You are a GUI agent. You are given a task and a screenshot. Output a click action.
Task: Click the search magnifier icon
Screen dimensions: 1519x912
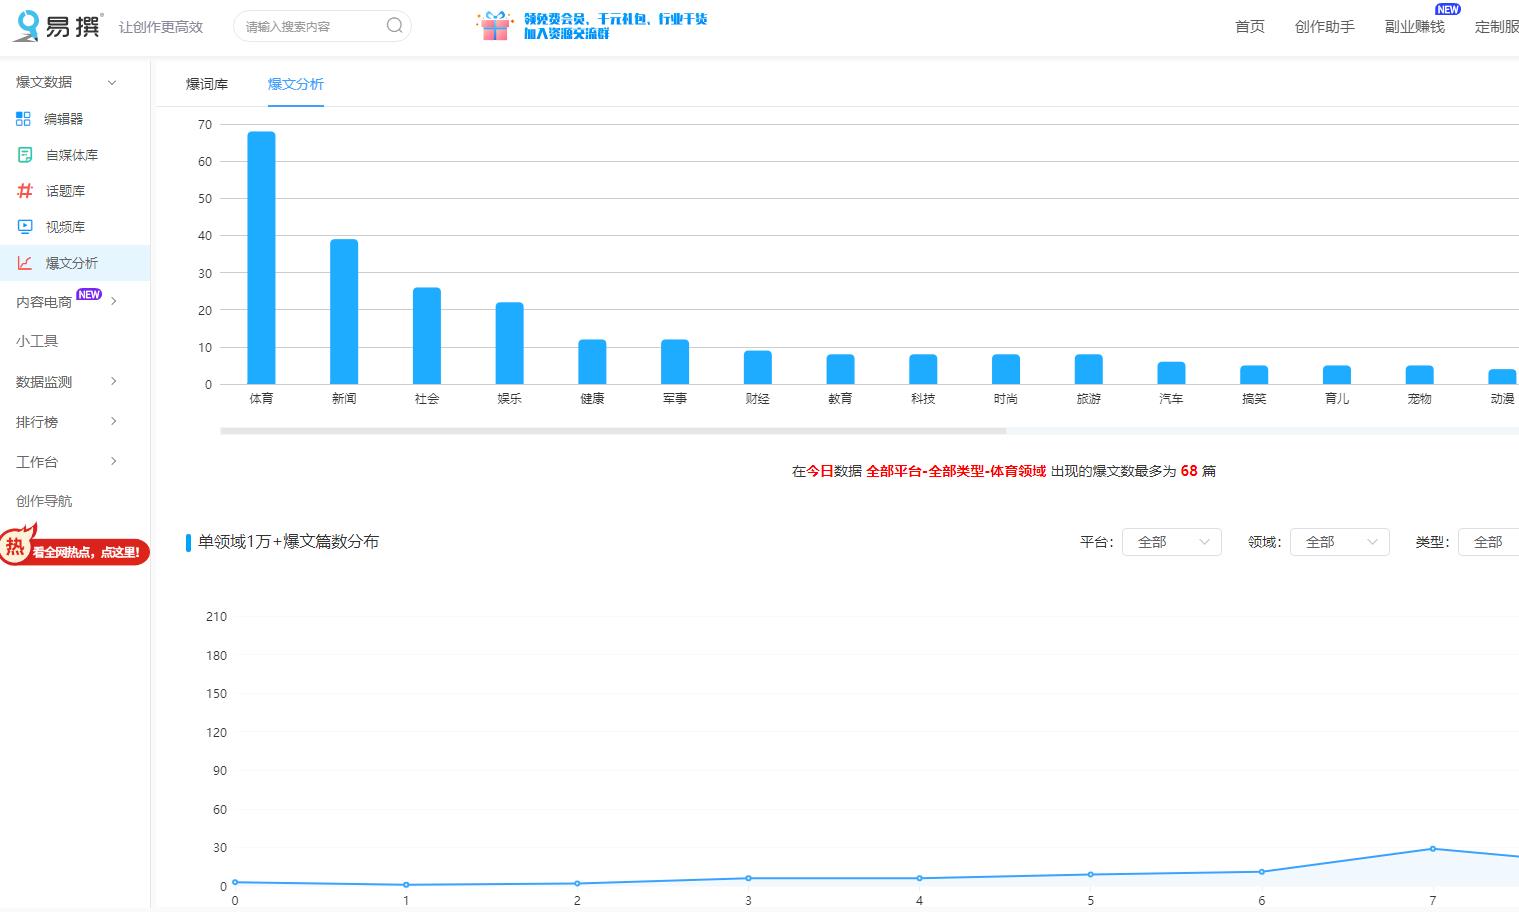(394, 26)
